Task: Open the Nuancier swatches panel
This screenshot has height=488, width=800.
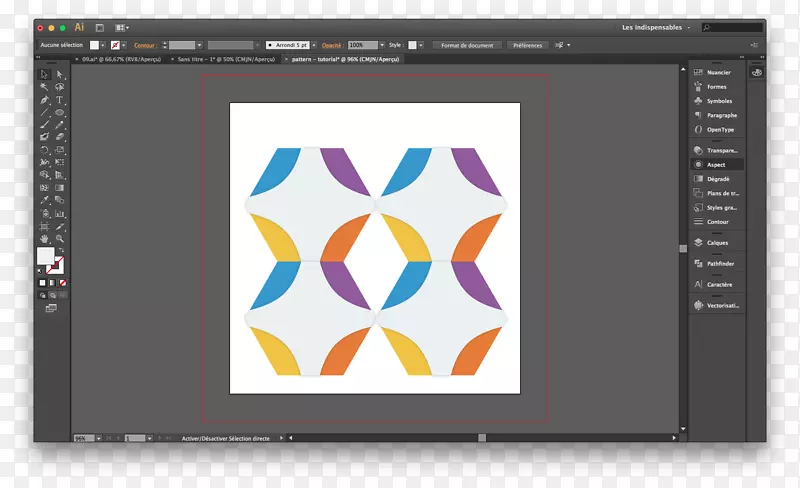Action: tap(718, 73)
